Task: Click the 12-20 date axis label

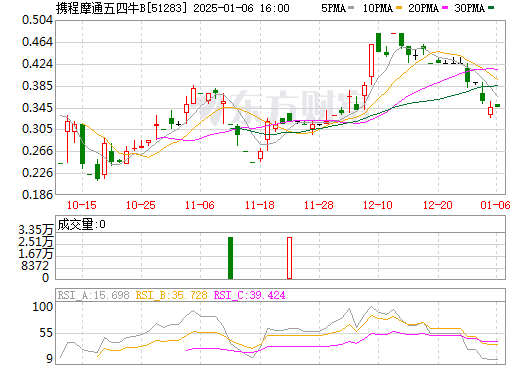Action: (438, 205)
